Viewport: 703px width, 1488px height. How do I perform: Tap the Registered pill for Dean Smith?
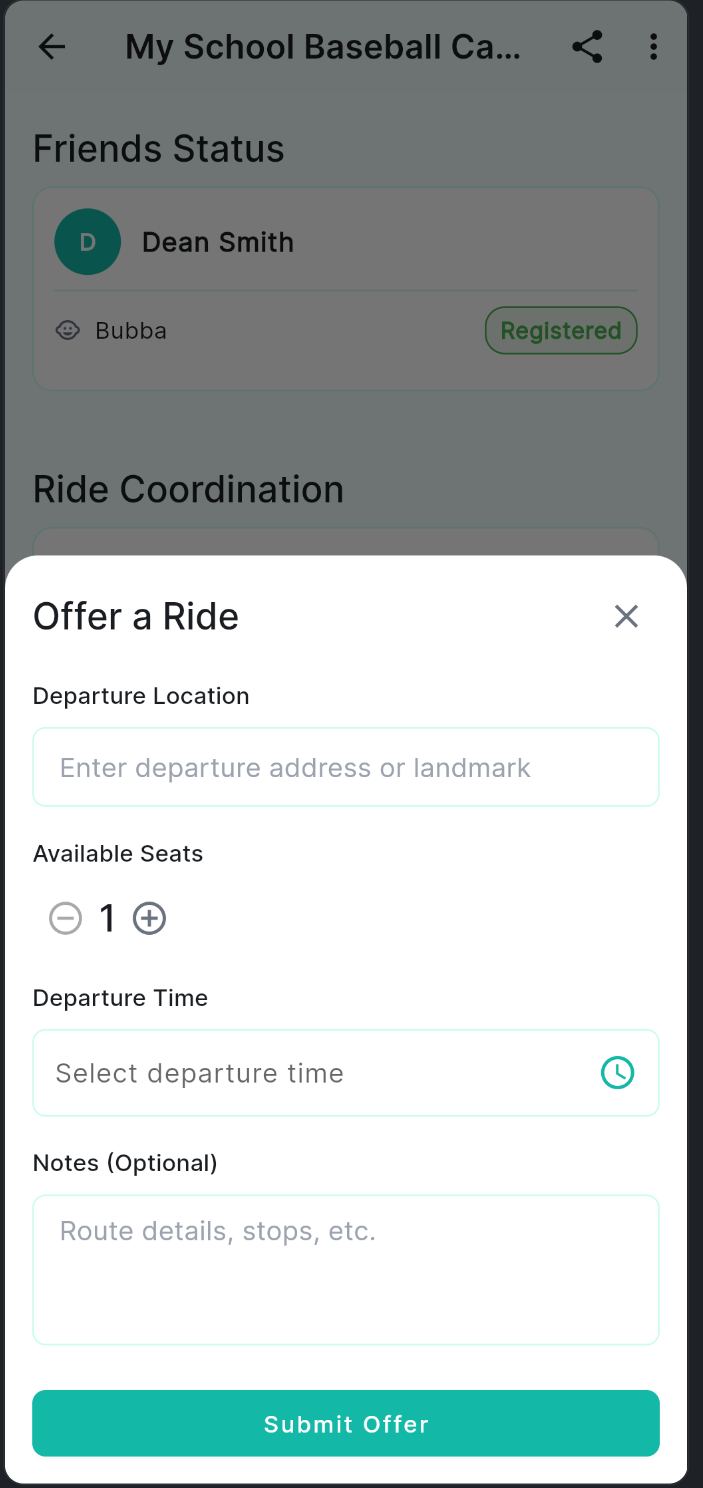tap(561, 330)
